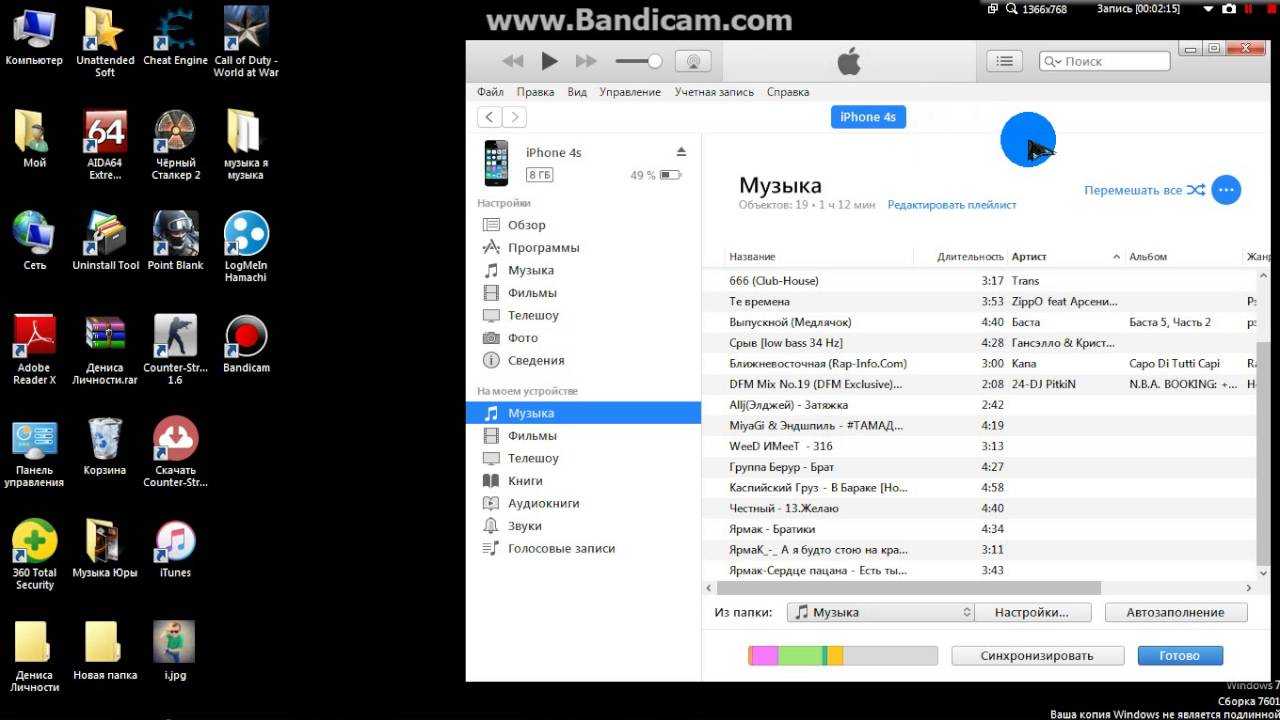Open the Вид menu

pos(577,92)
